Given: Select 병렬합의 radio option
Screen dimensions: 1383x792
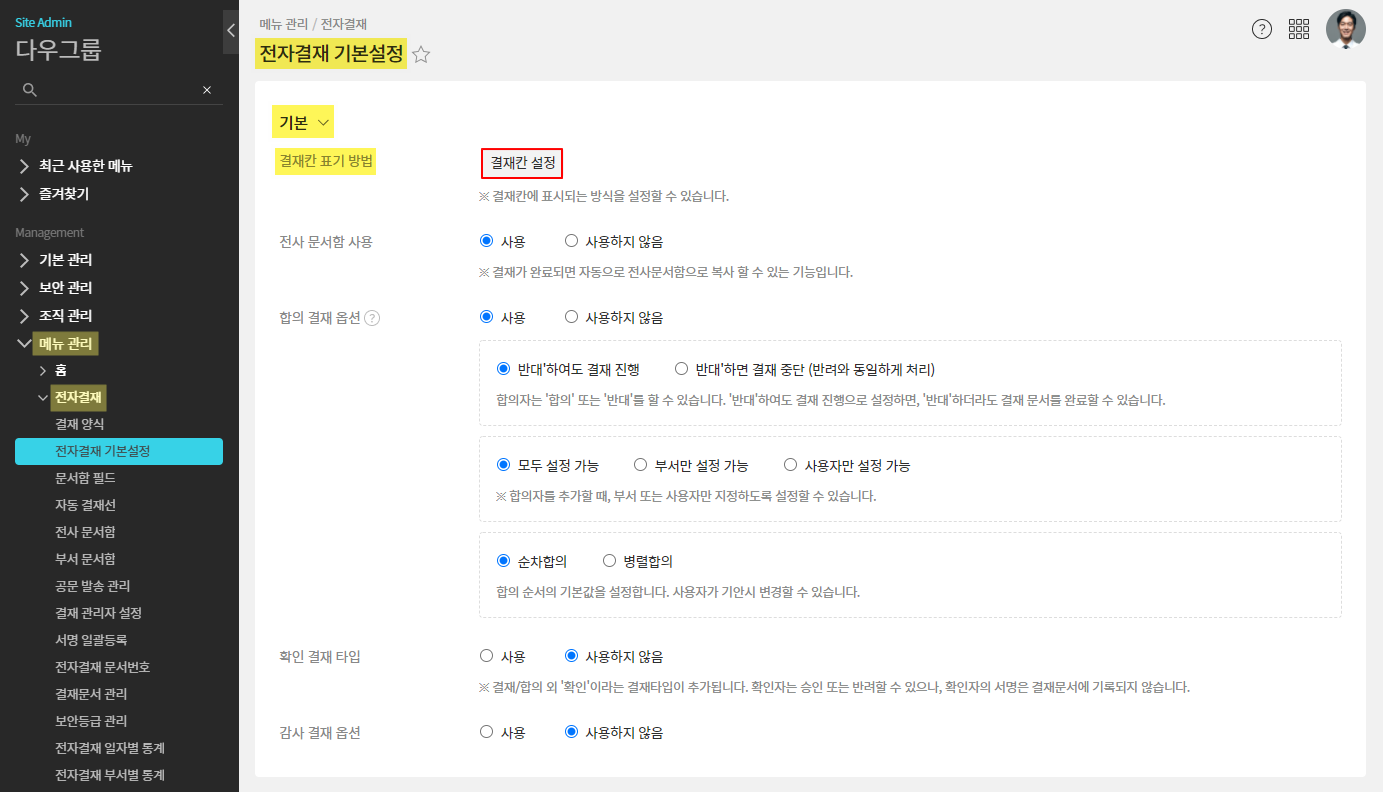Looking at the screenshot, I should pyautogui.click(x=609, y=561).
